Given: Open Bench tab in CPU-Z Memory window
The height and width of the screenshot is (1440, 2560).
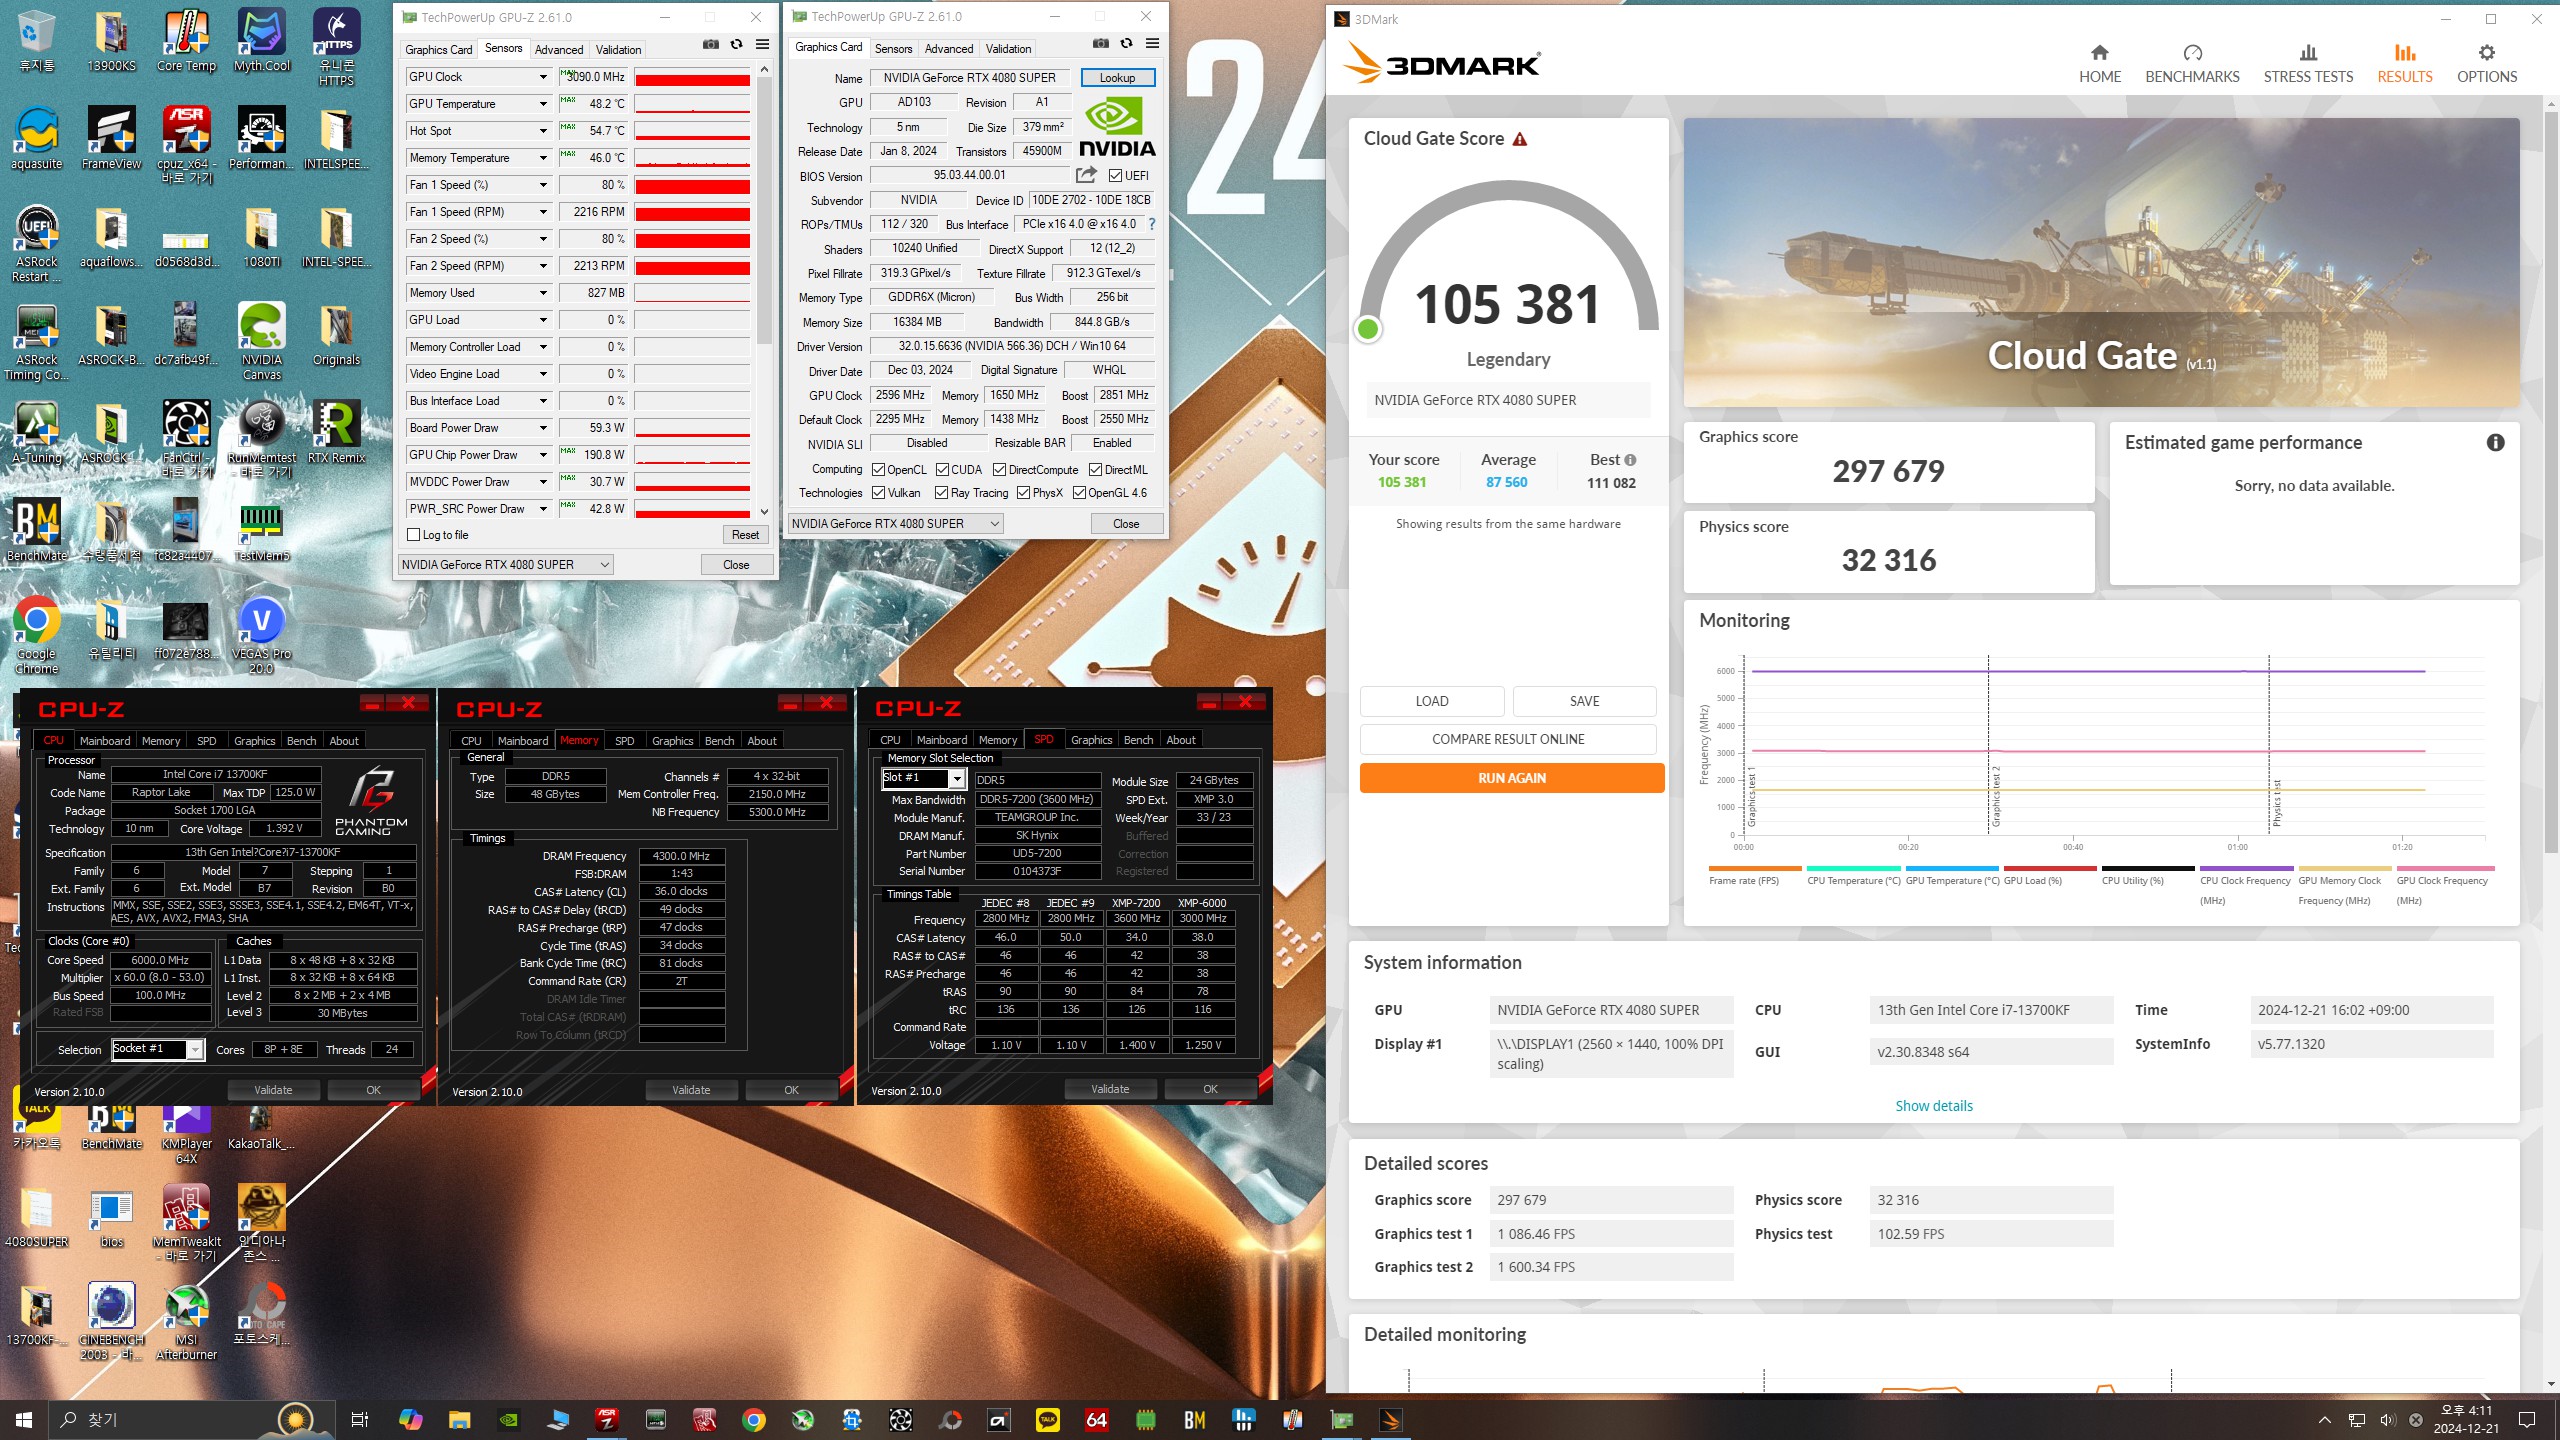Looking at the screenshot, I should 719,741.
